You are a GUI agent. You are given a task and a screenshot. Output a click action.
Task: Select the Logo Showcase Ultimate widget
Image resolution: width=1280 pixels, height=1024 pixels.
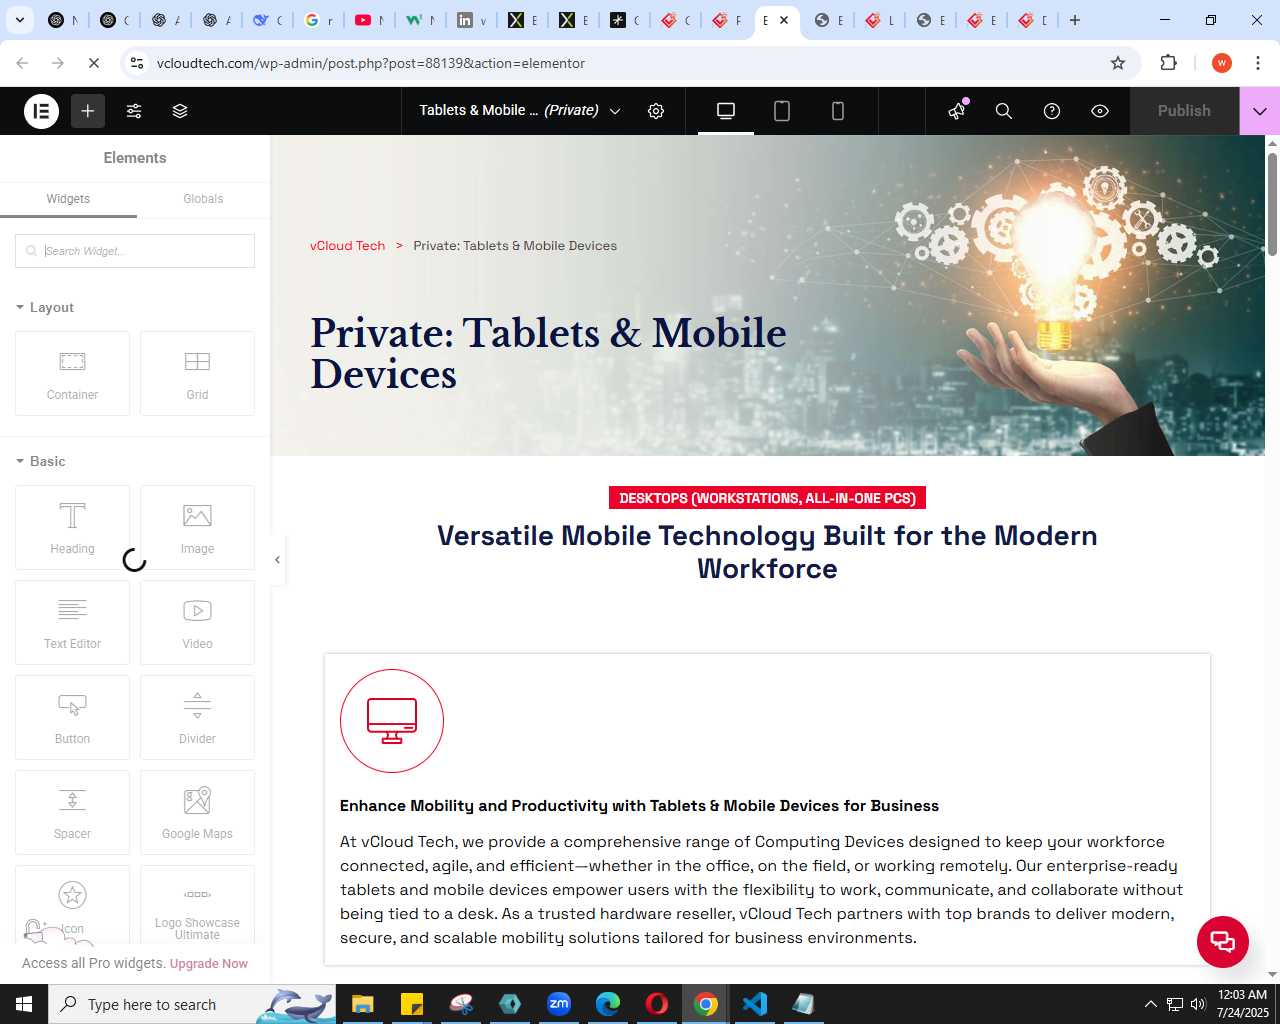[x=197, y=905]
